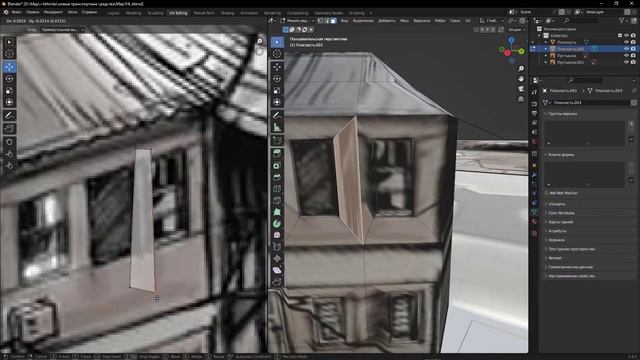Activate the 3D viewport Transform tool

[x=277, y=102]
